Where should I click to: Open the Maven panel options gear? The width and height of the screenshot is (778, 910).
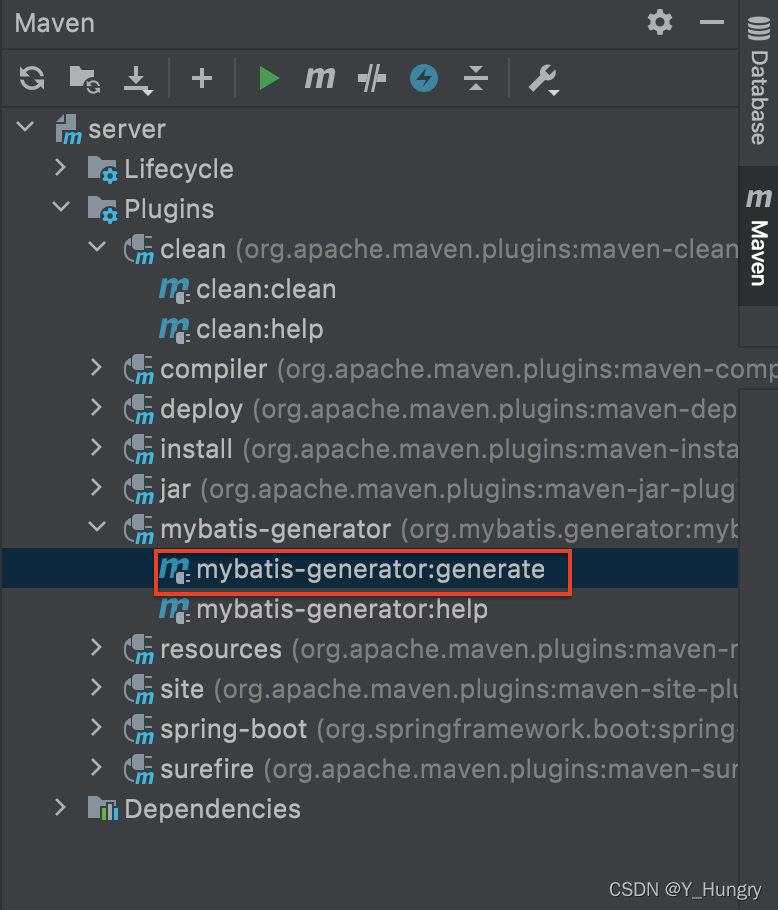pos(659,22)
